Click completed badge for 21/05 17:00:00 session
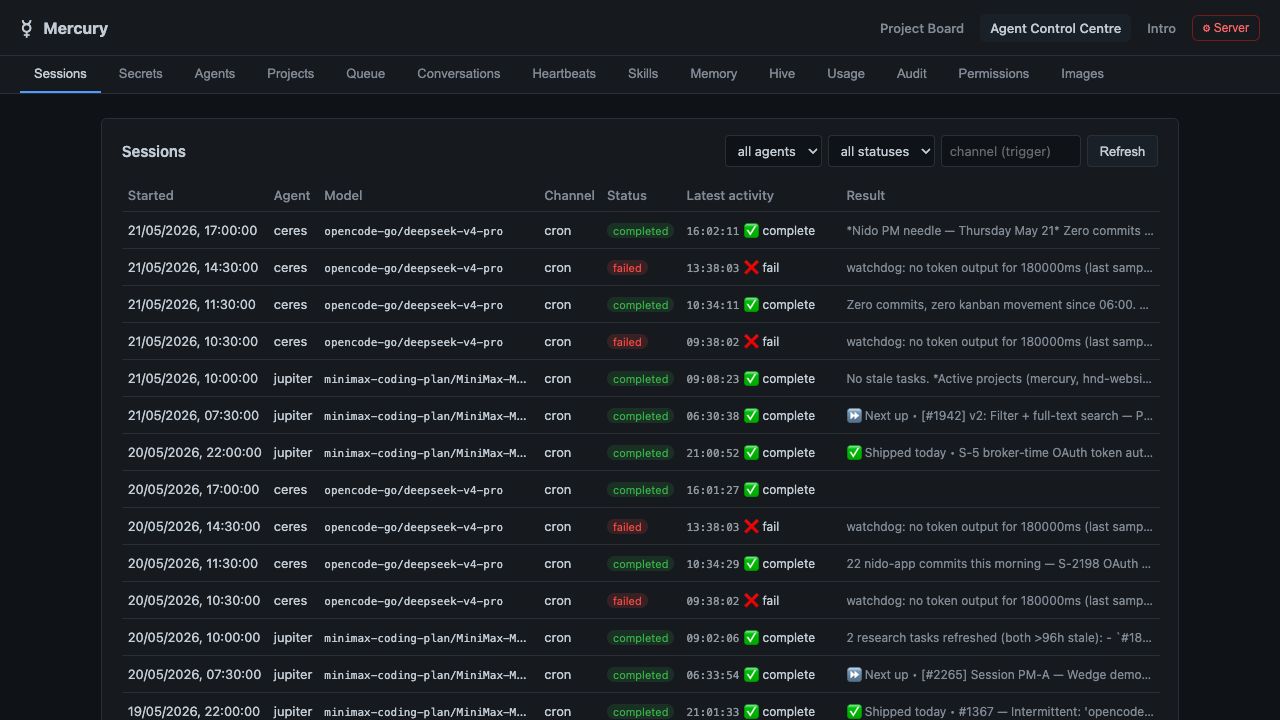The height and width of the screenshot is (720, 1280). 640,231
